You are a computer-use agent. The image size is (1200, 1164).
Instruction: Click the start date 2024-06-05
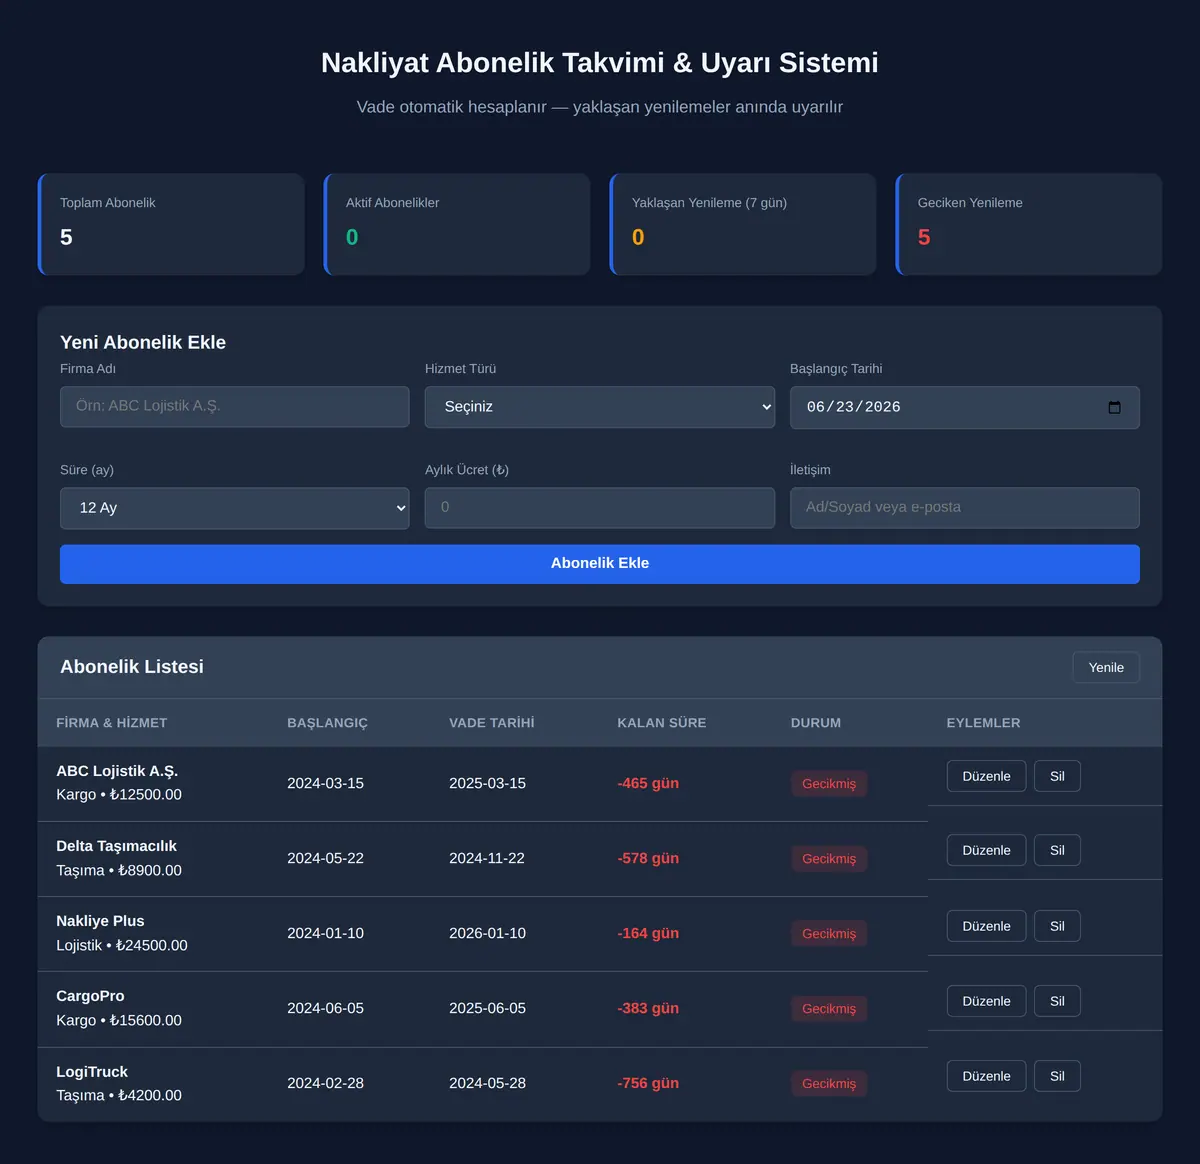(325, 1009)
